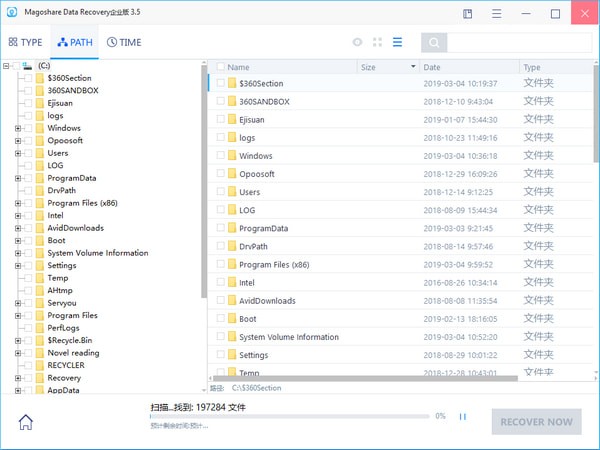
Task: Expand the System Volume Information node
Action: coord(18,253)
